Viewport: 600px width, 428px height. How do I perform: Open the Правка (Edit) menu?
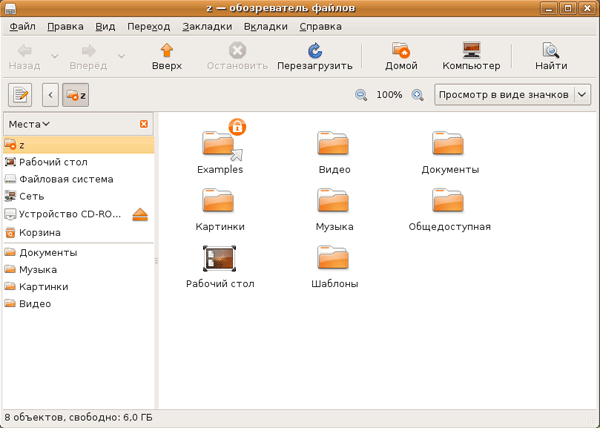[x=65, y=25]
